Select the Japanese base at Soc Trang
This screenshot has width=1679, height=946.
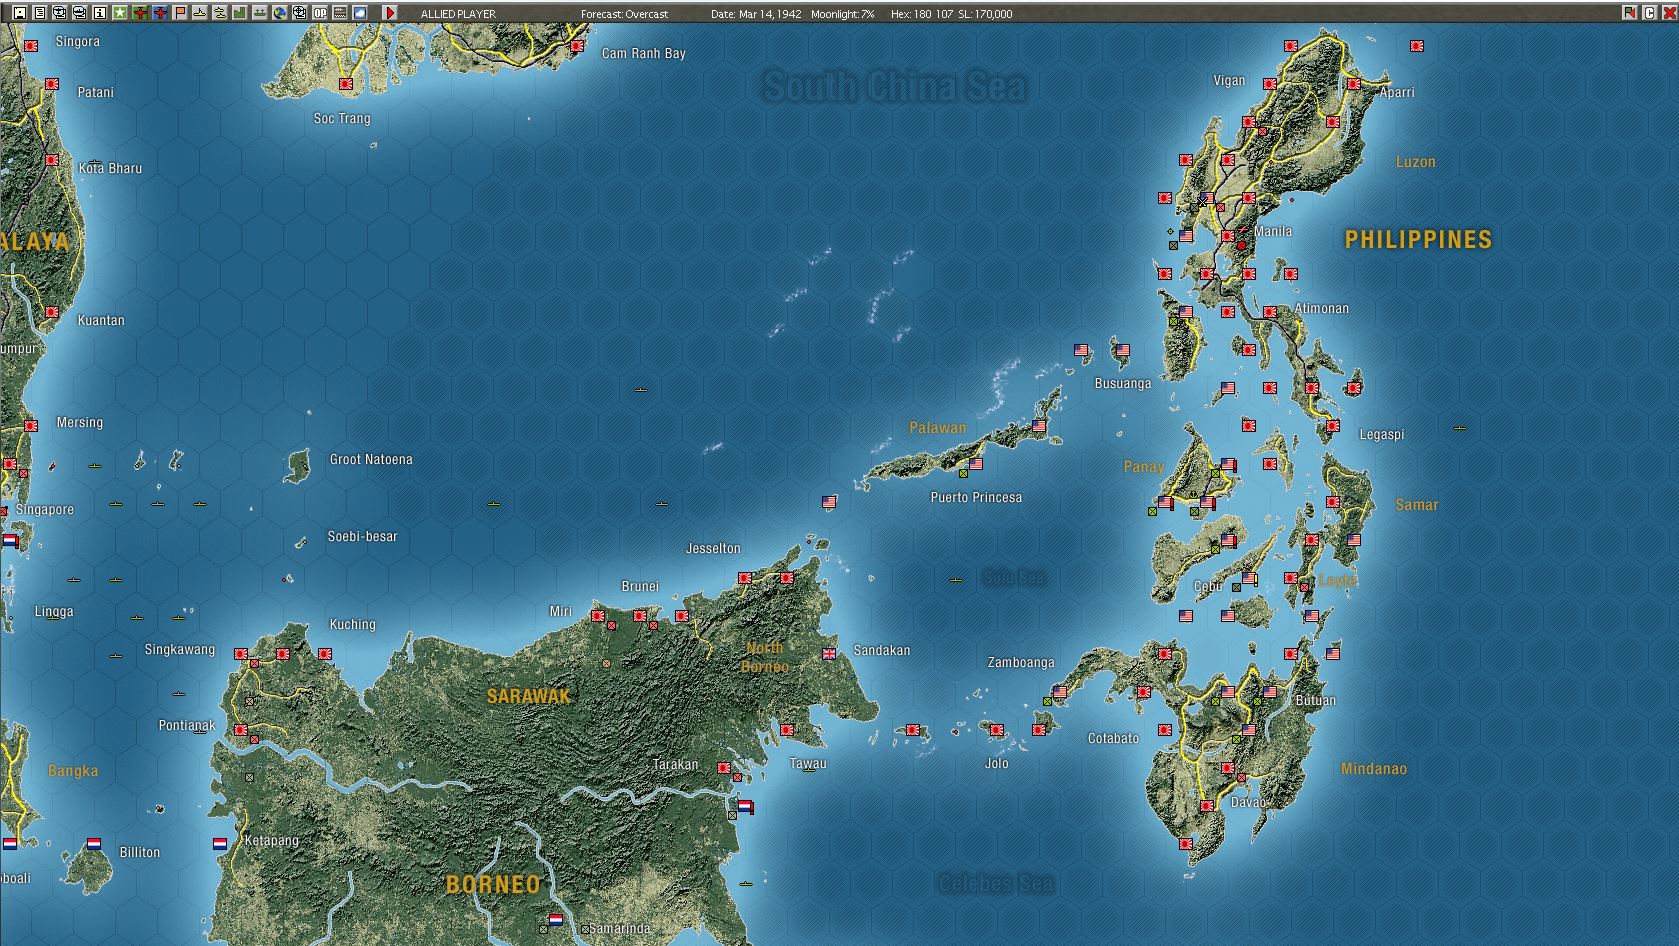click(346, 84)
